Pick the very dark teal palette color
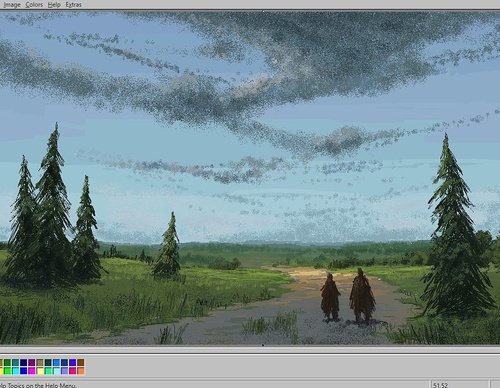 pos(48,362)
